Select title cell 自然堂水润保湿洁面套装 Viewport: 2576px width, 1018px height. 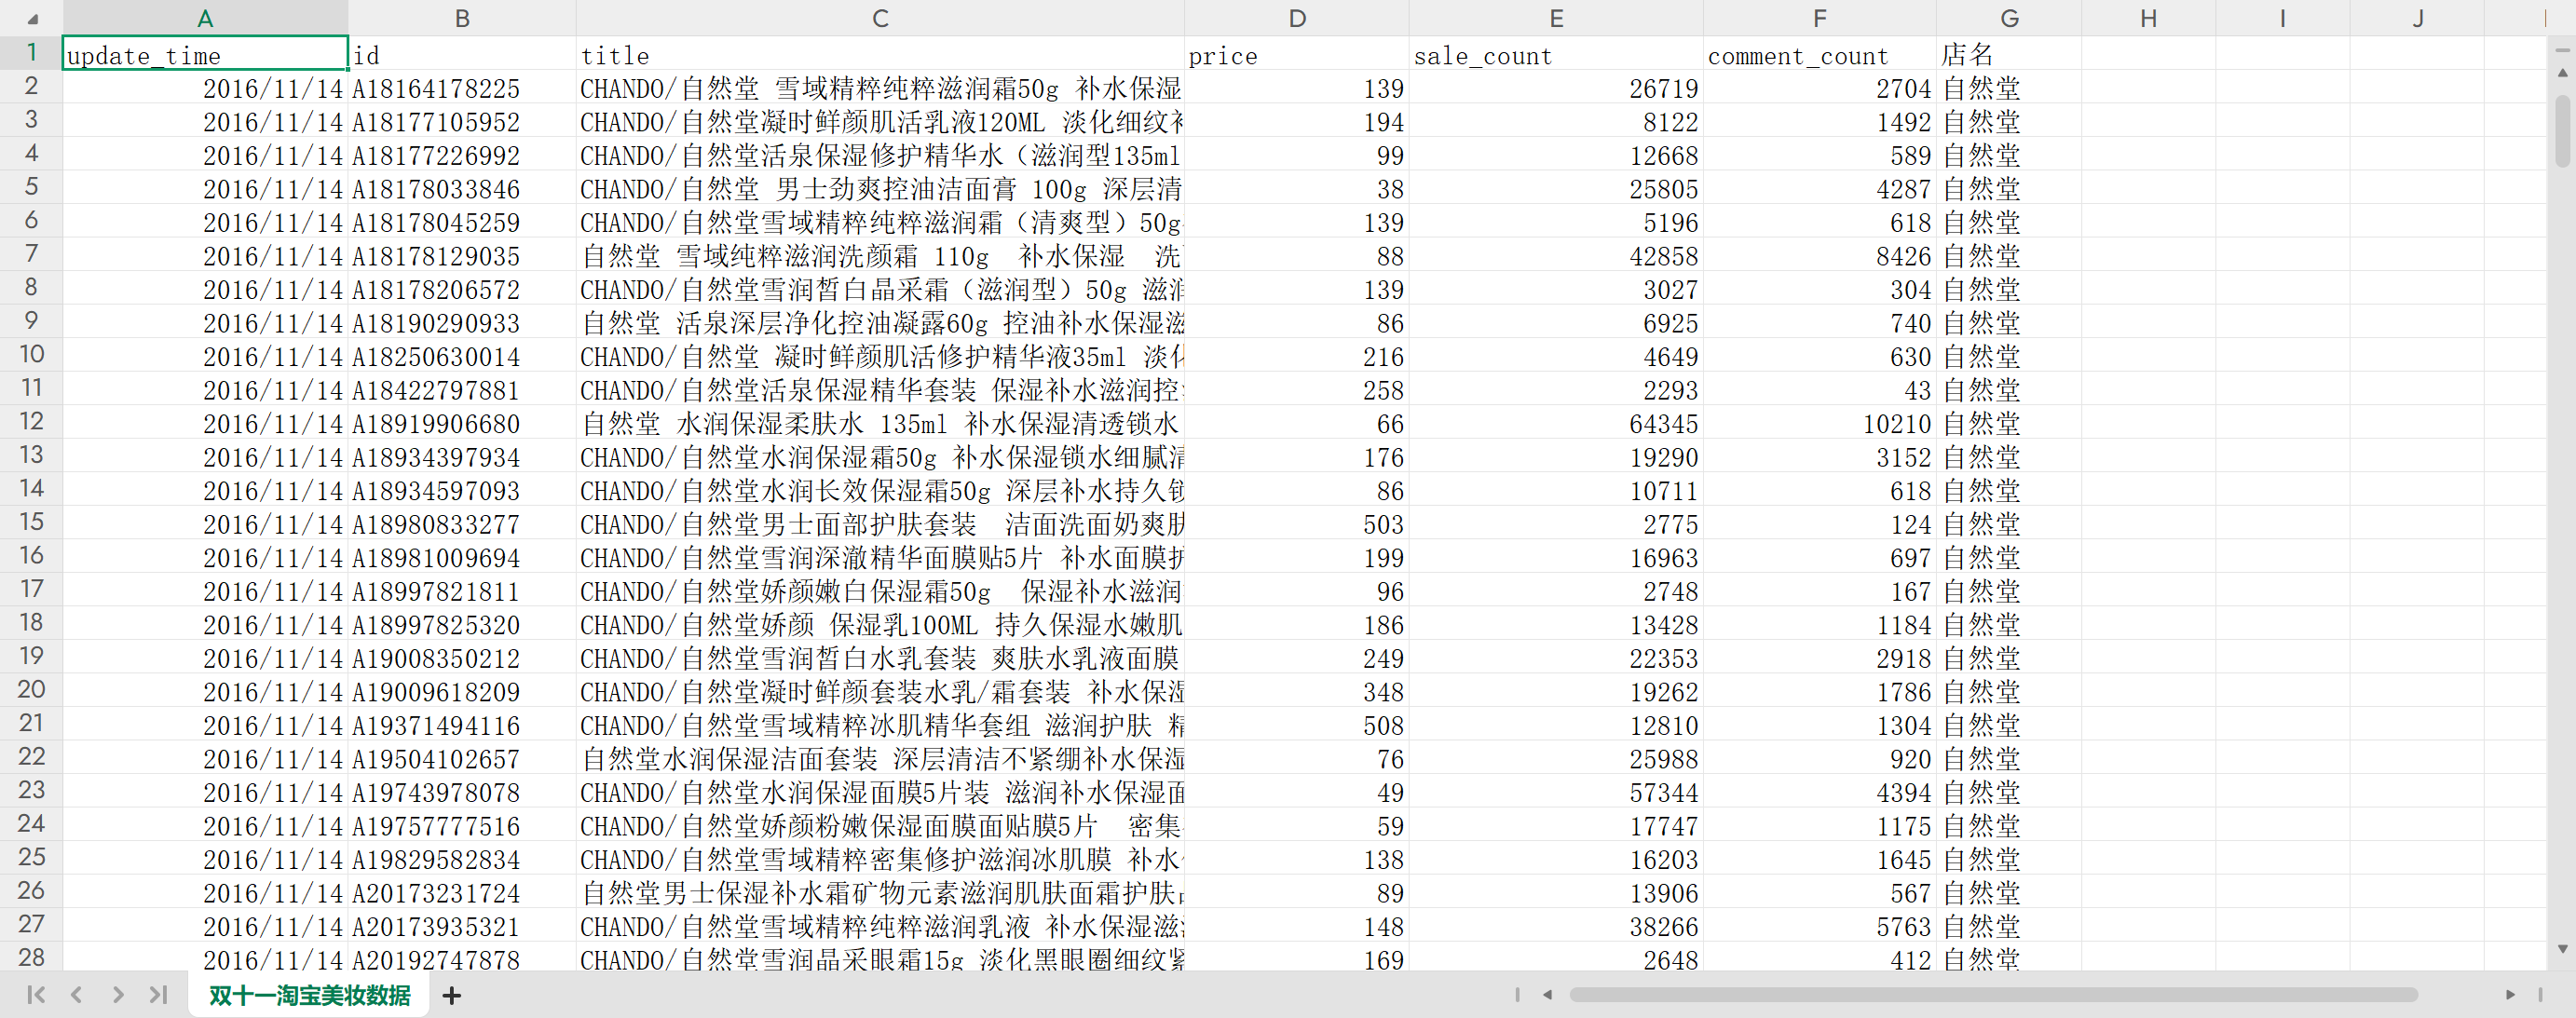[x=880, y=758]
